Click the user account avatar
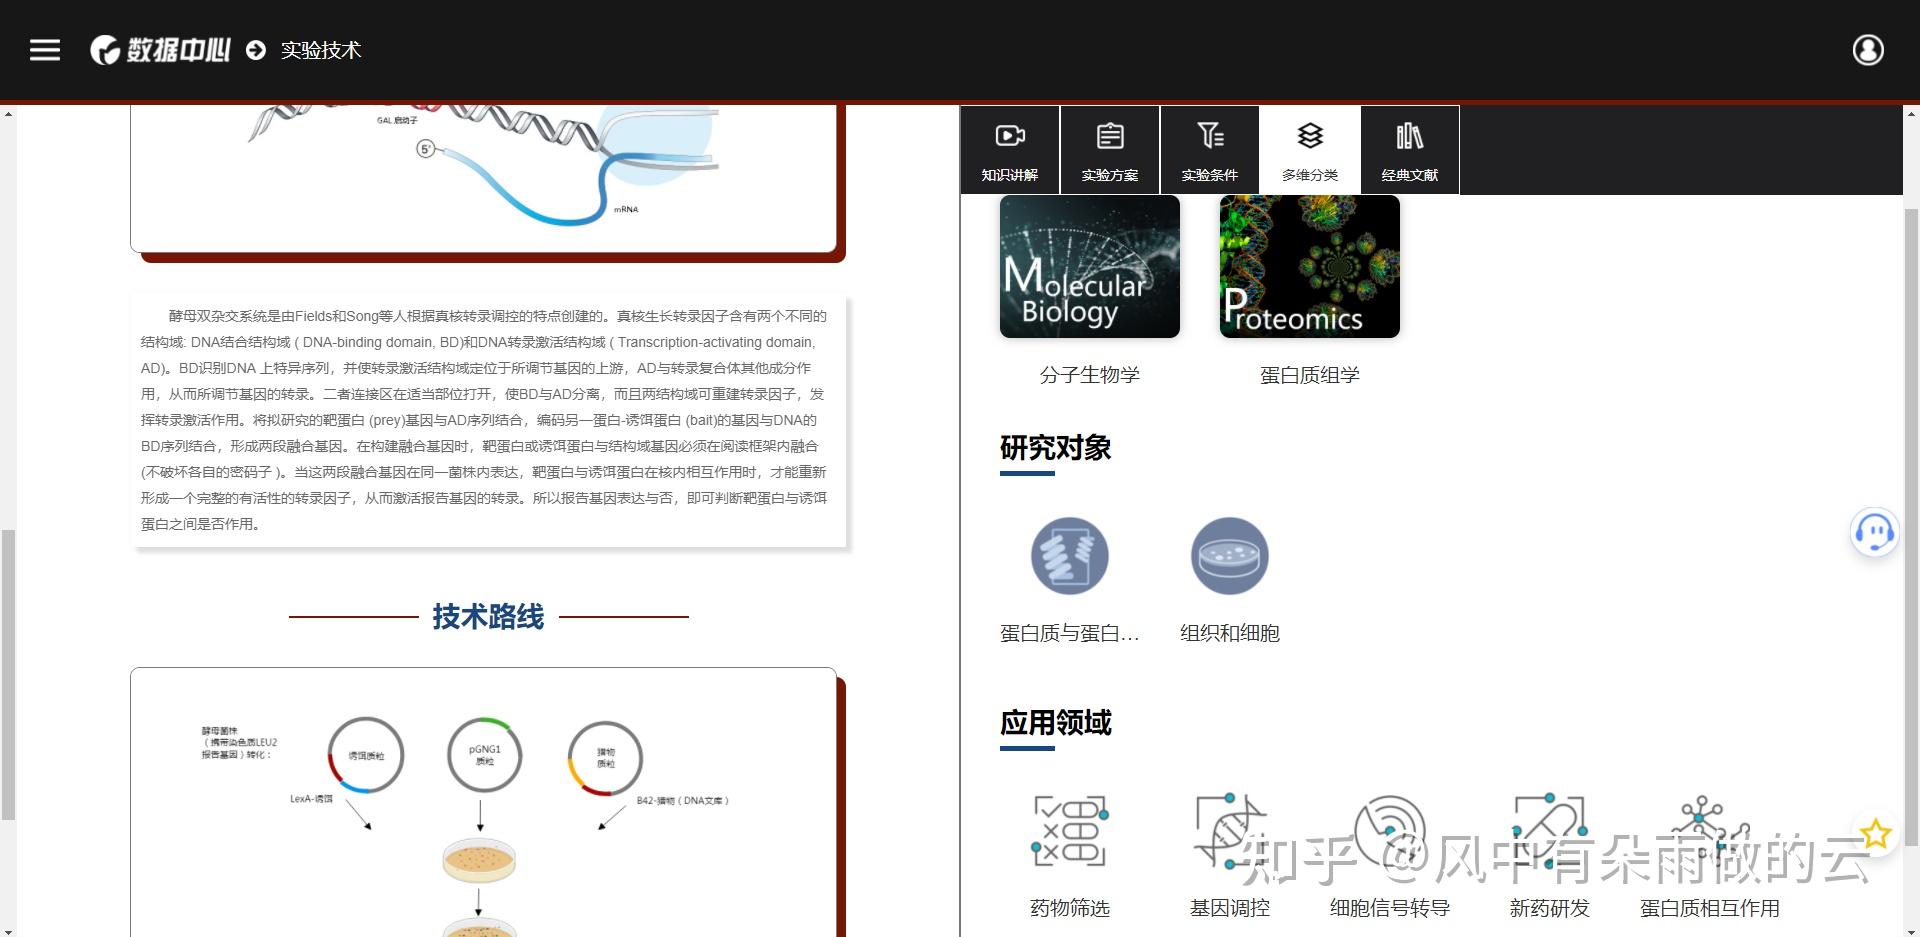Viewport: 1920px width, 937px height. click(1868, 49)
